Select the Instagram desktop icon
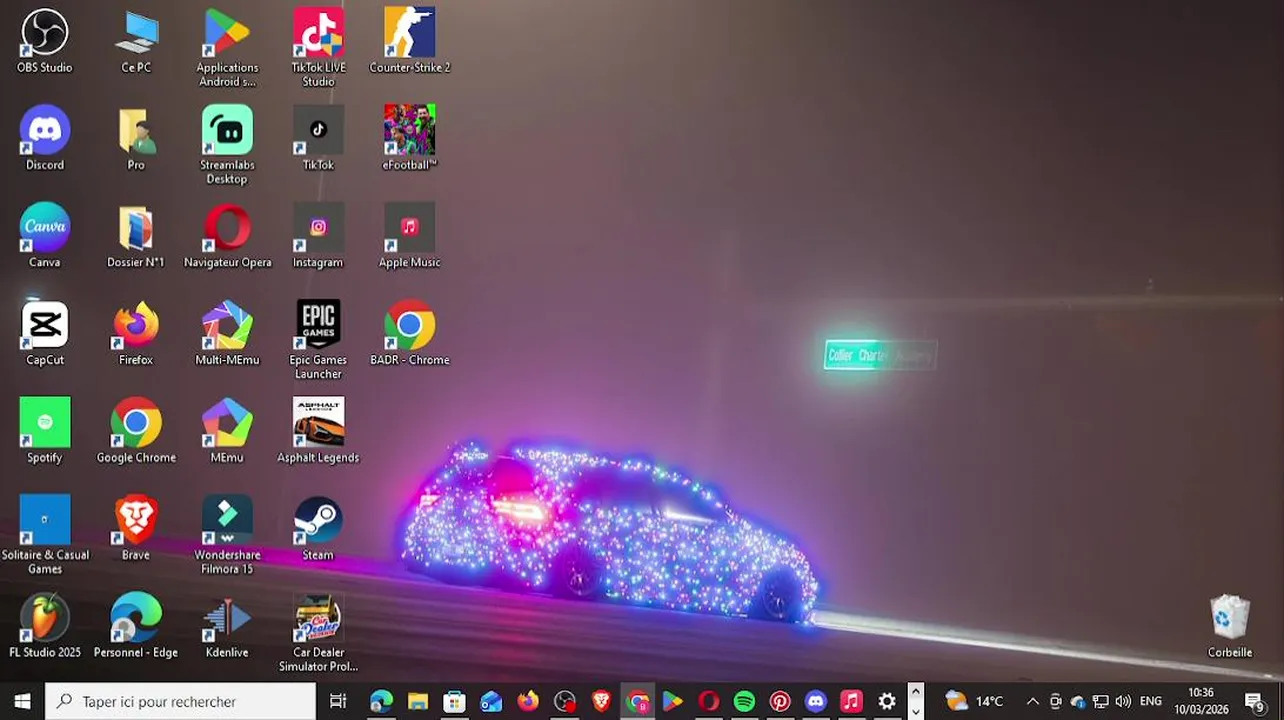 click(x=318, y=236)
